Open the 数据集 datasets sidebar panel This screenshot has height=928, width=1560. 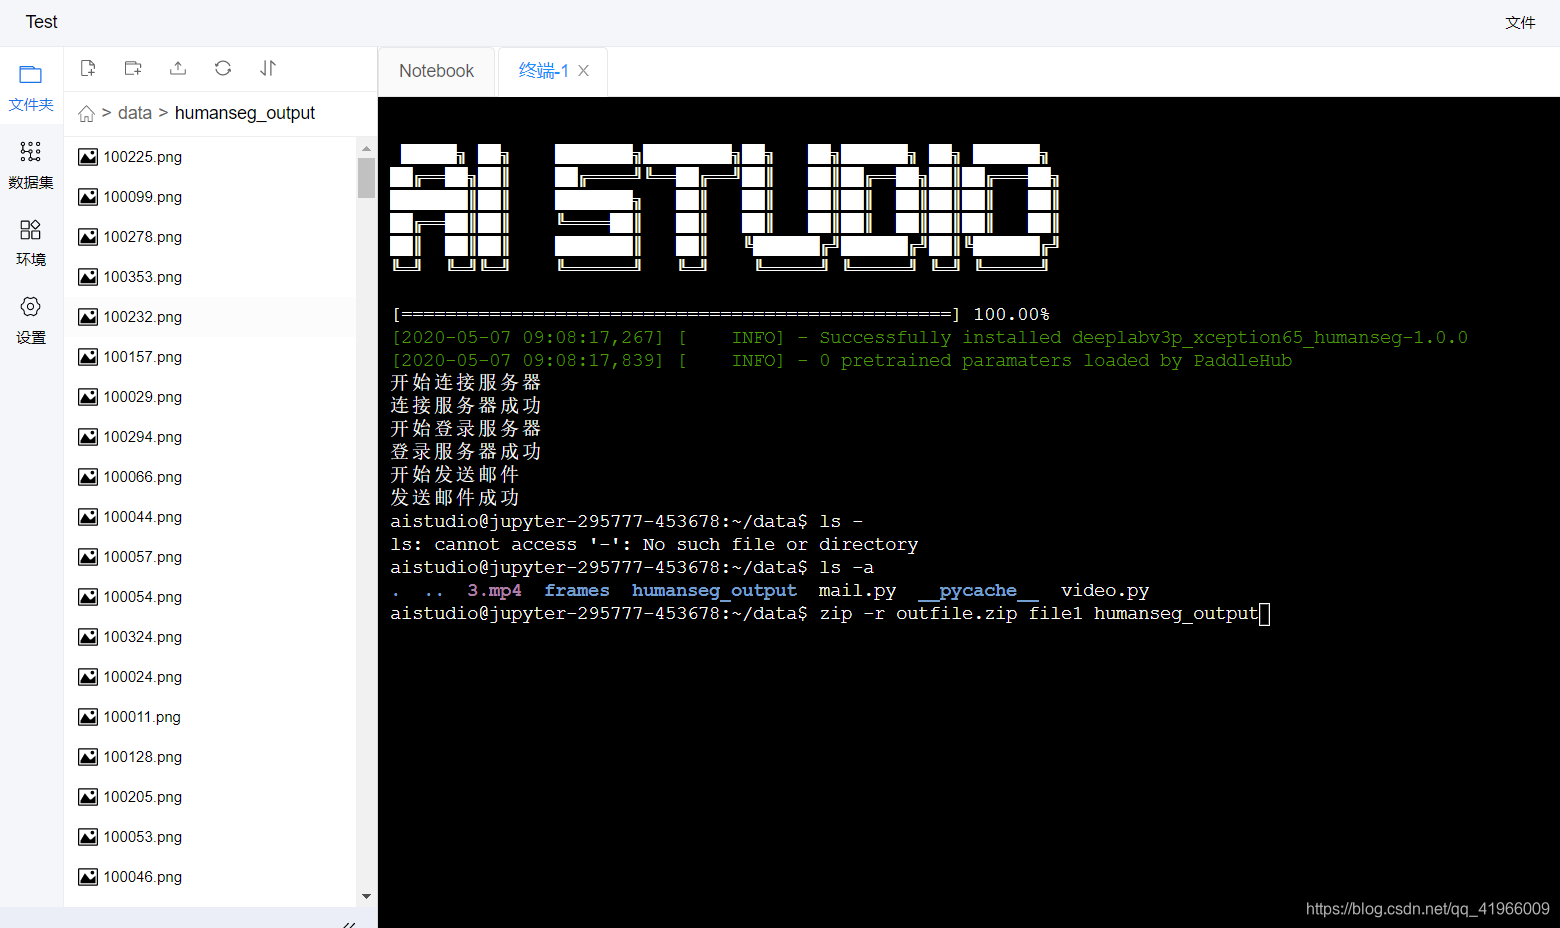click(x=31, y=165)
